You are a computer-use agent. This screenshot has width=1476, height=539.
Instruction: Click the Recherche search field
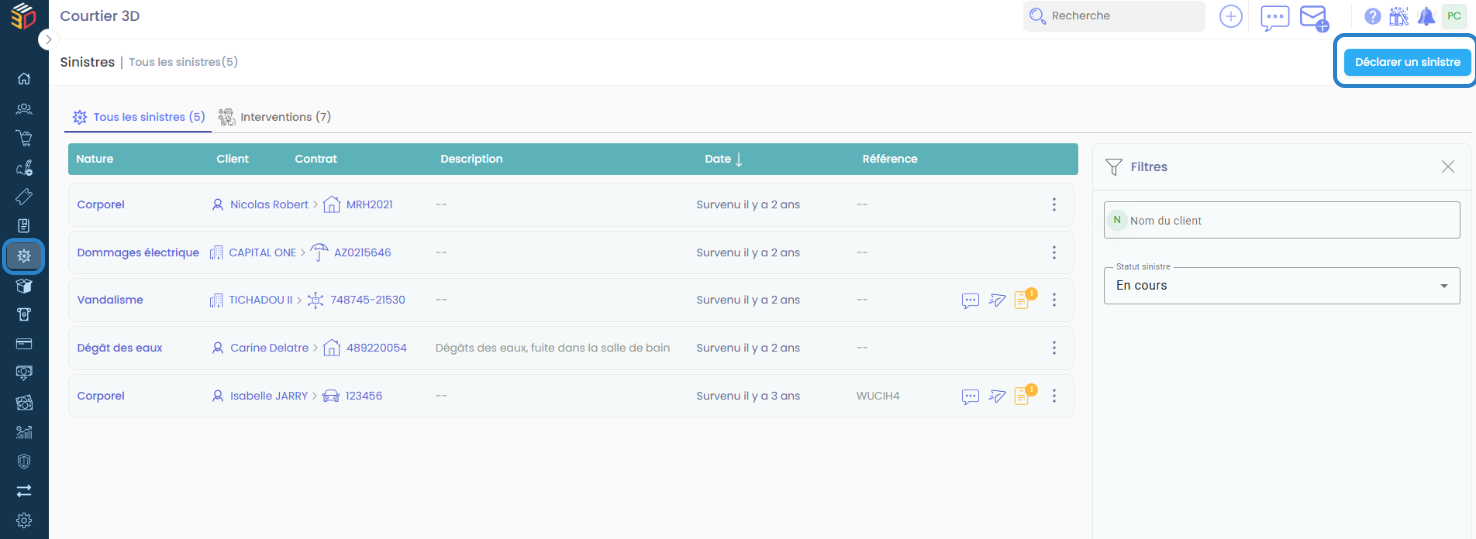pos(1114,16)
